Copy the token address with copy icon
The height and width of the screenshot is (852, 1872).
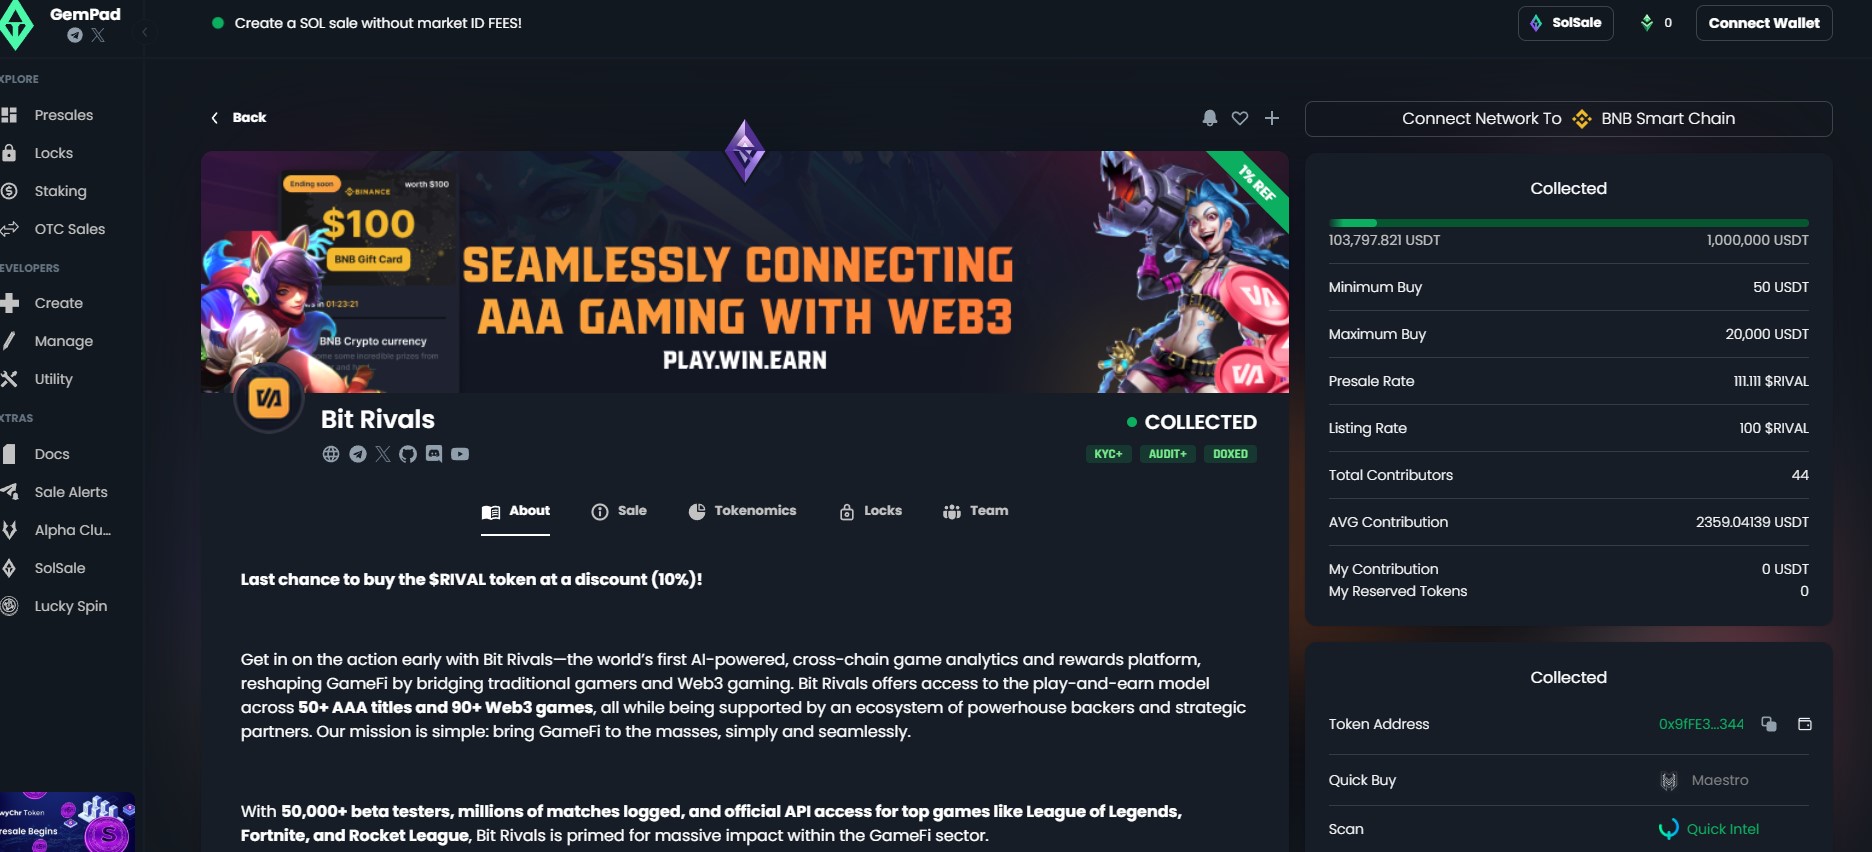(1769, 724)
